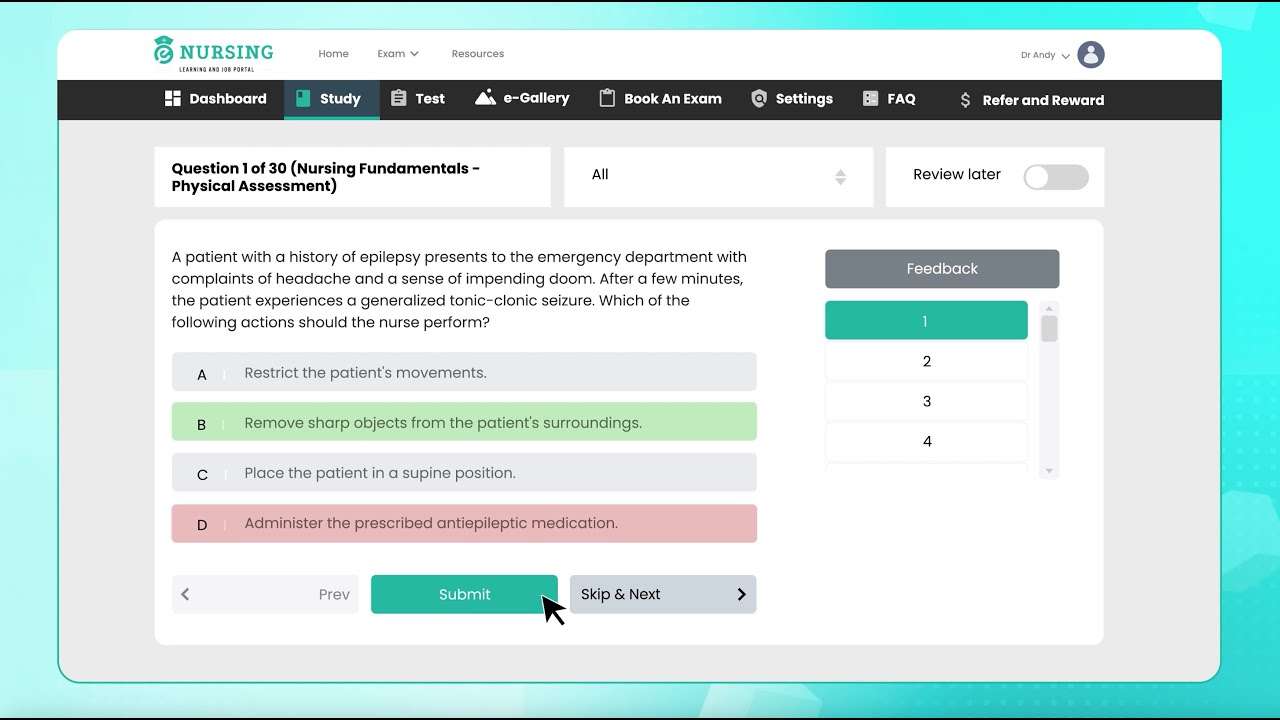1280x720 pixels.
Task: Jump to question 4 in the list
Action: (926, 441)
